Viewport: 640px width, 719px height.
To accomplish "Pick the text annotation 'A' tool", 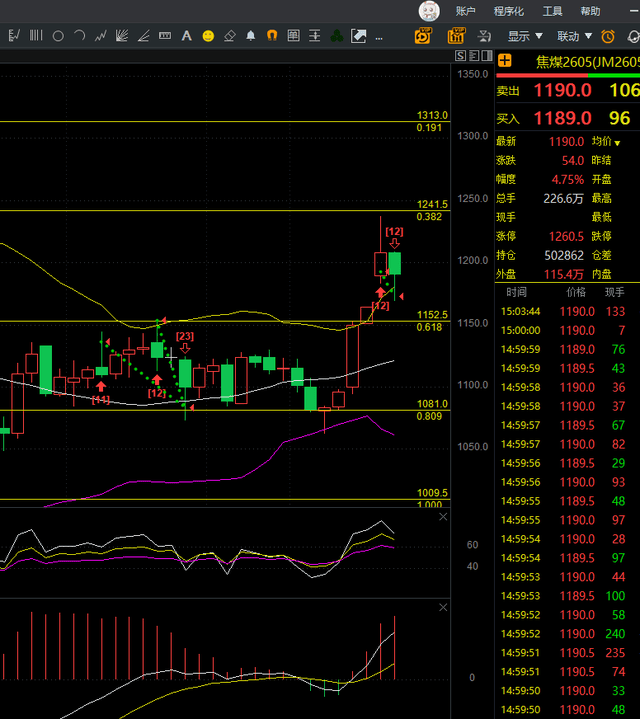I will tap(186, 36).
